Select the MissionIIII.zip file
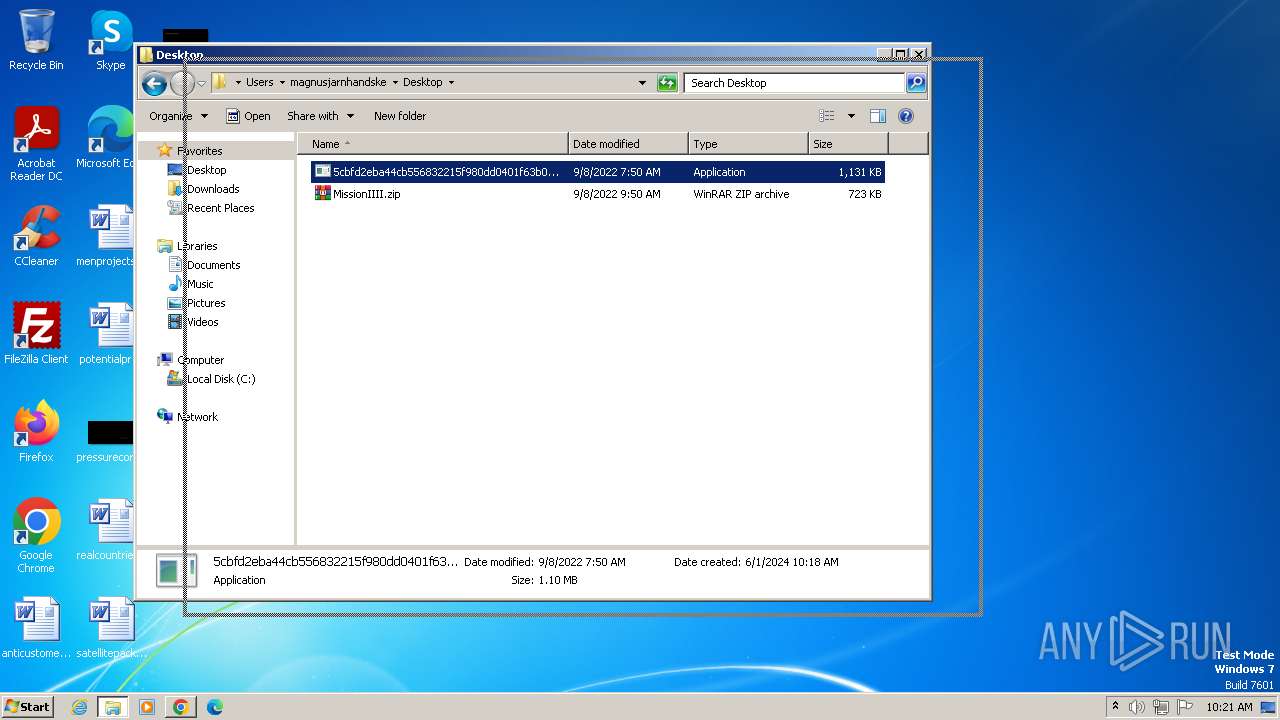Screen dimensions: 1280x720 598,194
